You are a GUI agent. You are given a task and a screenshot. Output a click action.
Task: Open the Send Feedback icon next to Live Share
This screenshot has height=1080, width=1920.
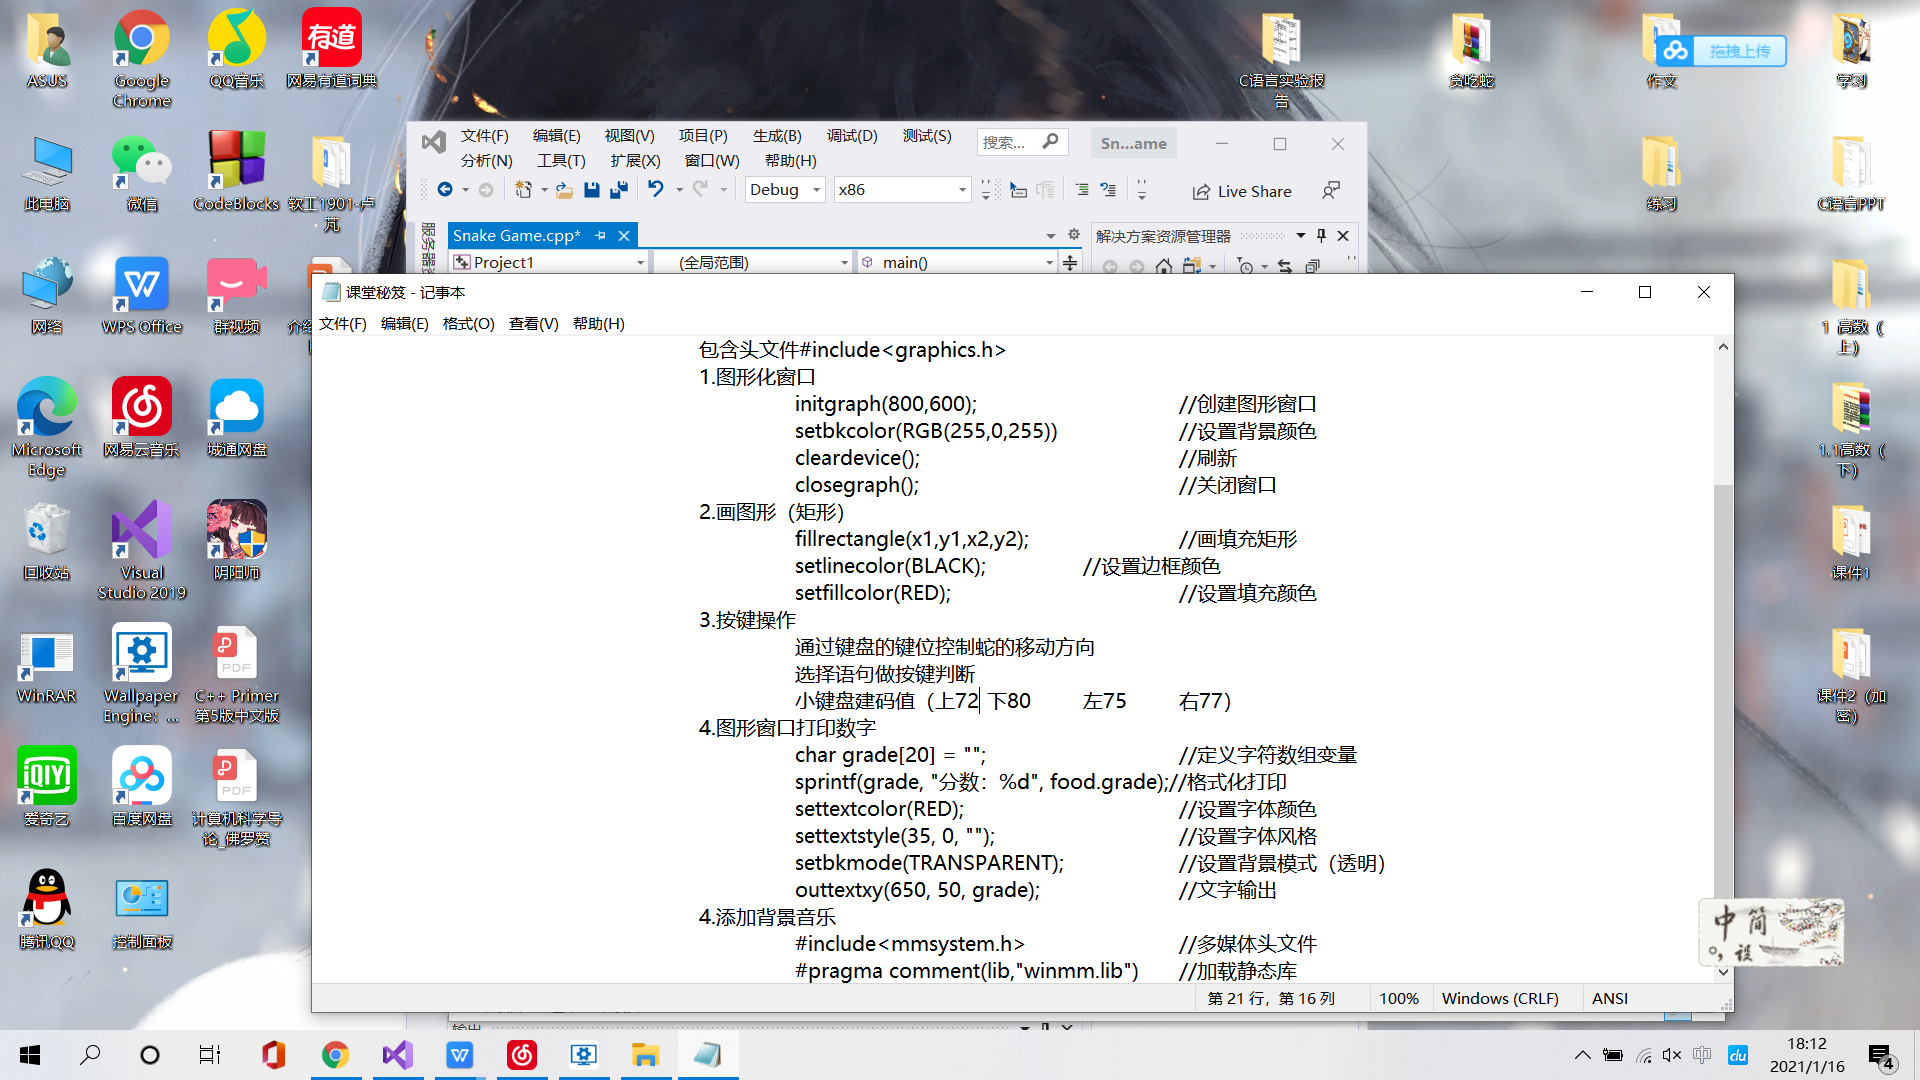pyautogui.click(x=1331, y=190)
